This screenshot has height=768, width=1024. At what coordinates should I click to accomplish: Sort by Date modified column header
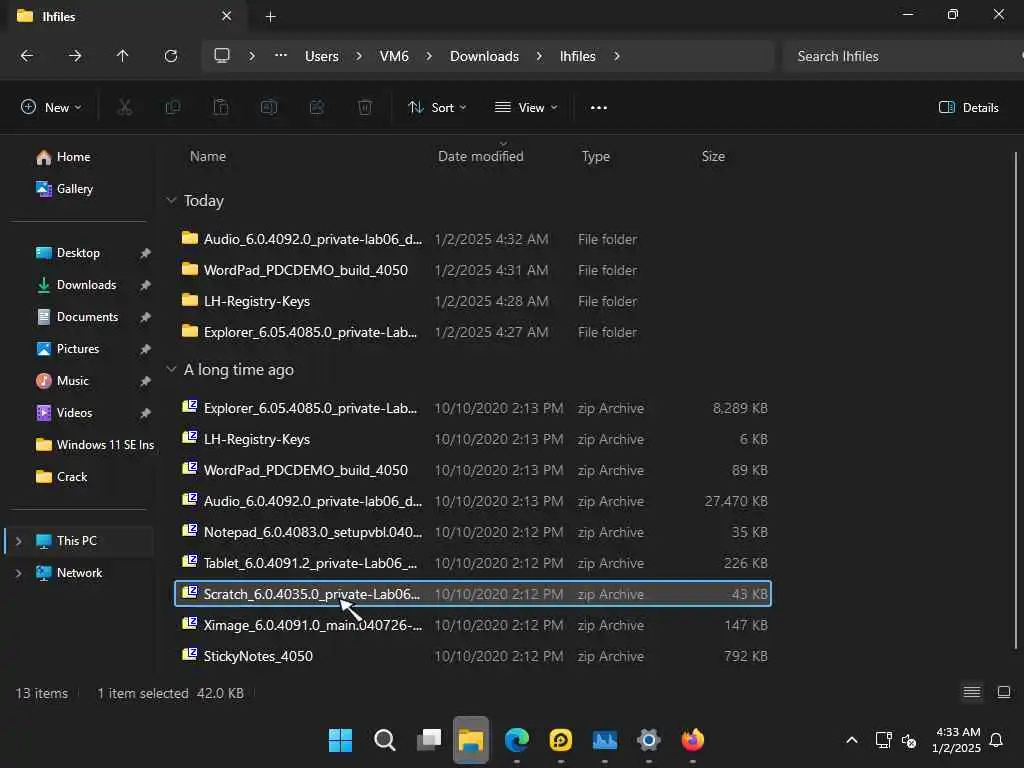coord(481,156)
